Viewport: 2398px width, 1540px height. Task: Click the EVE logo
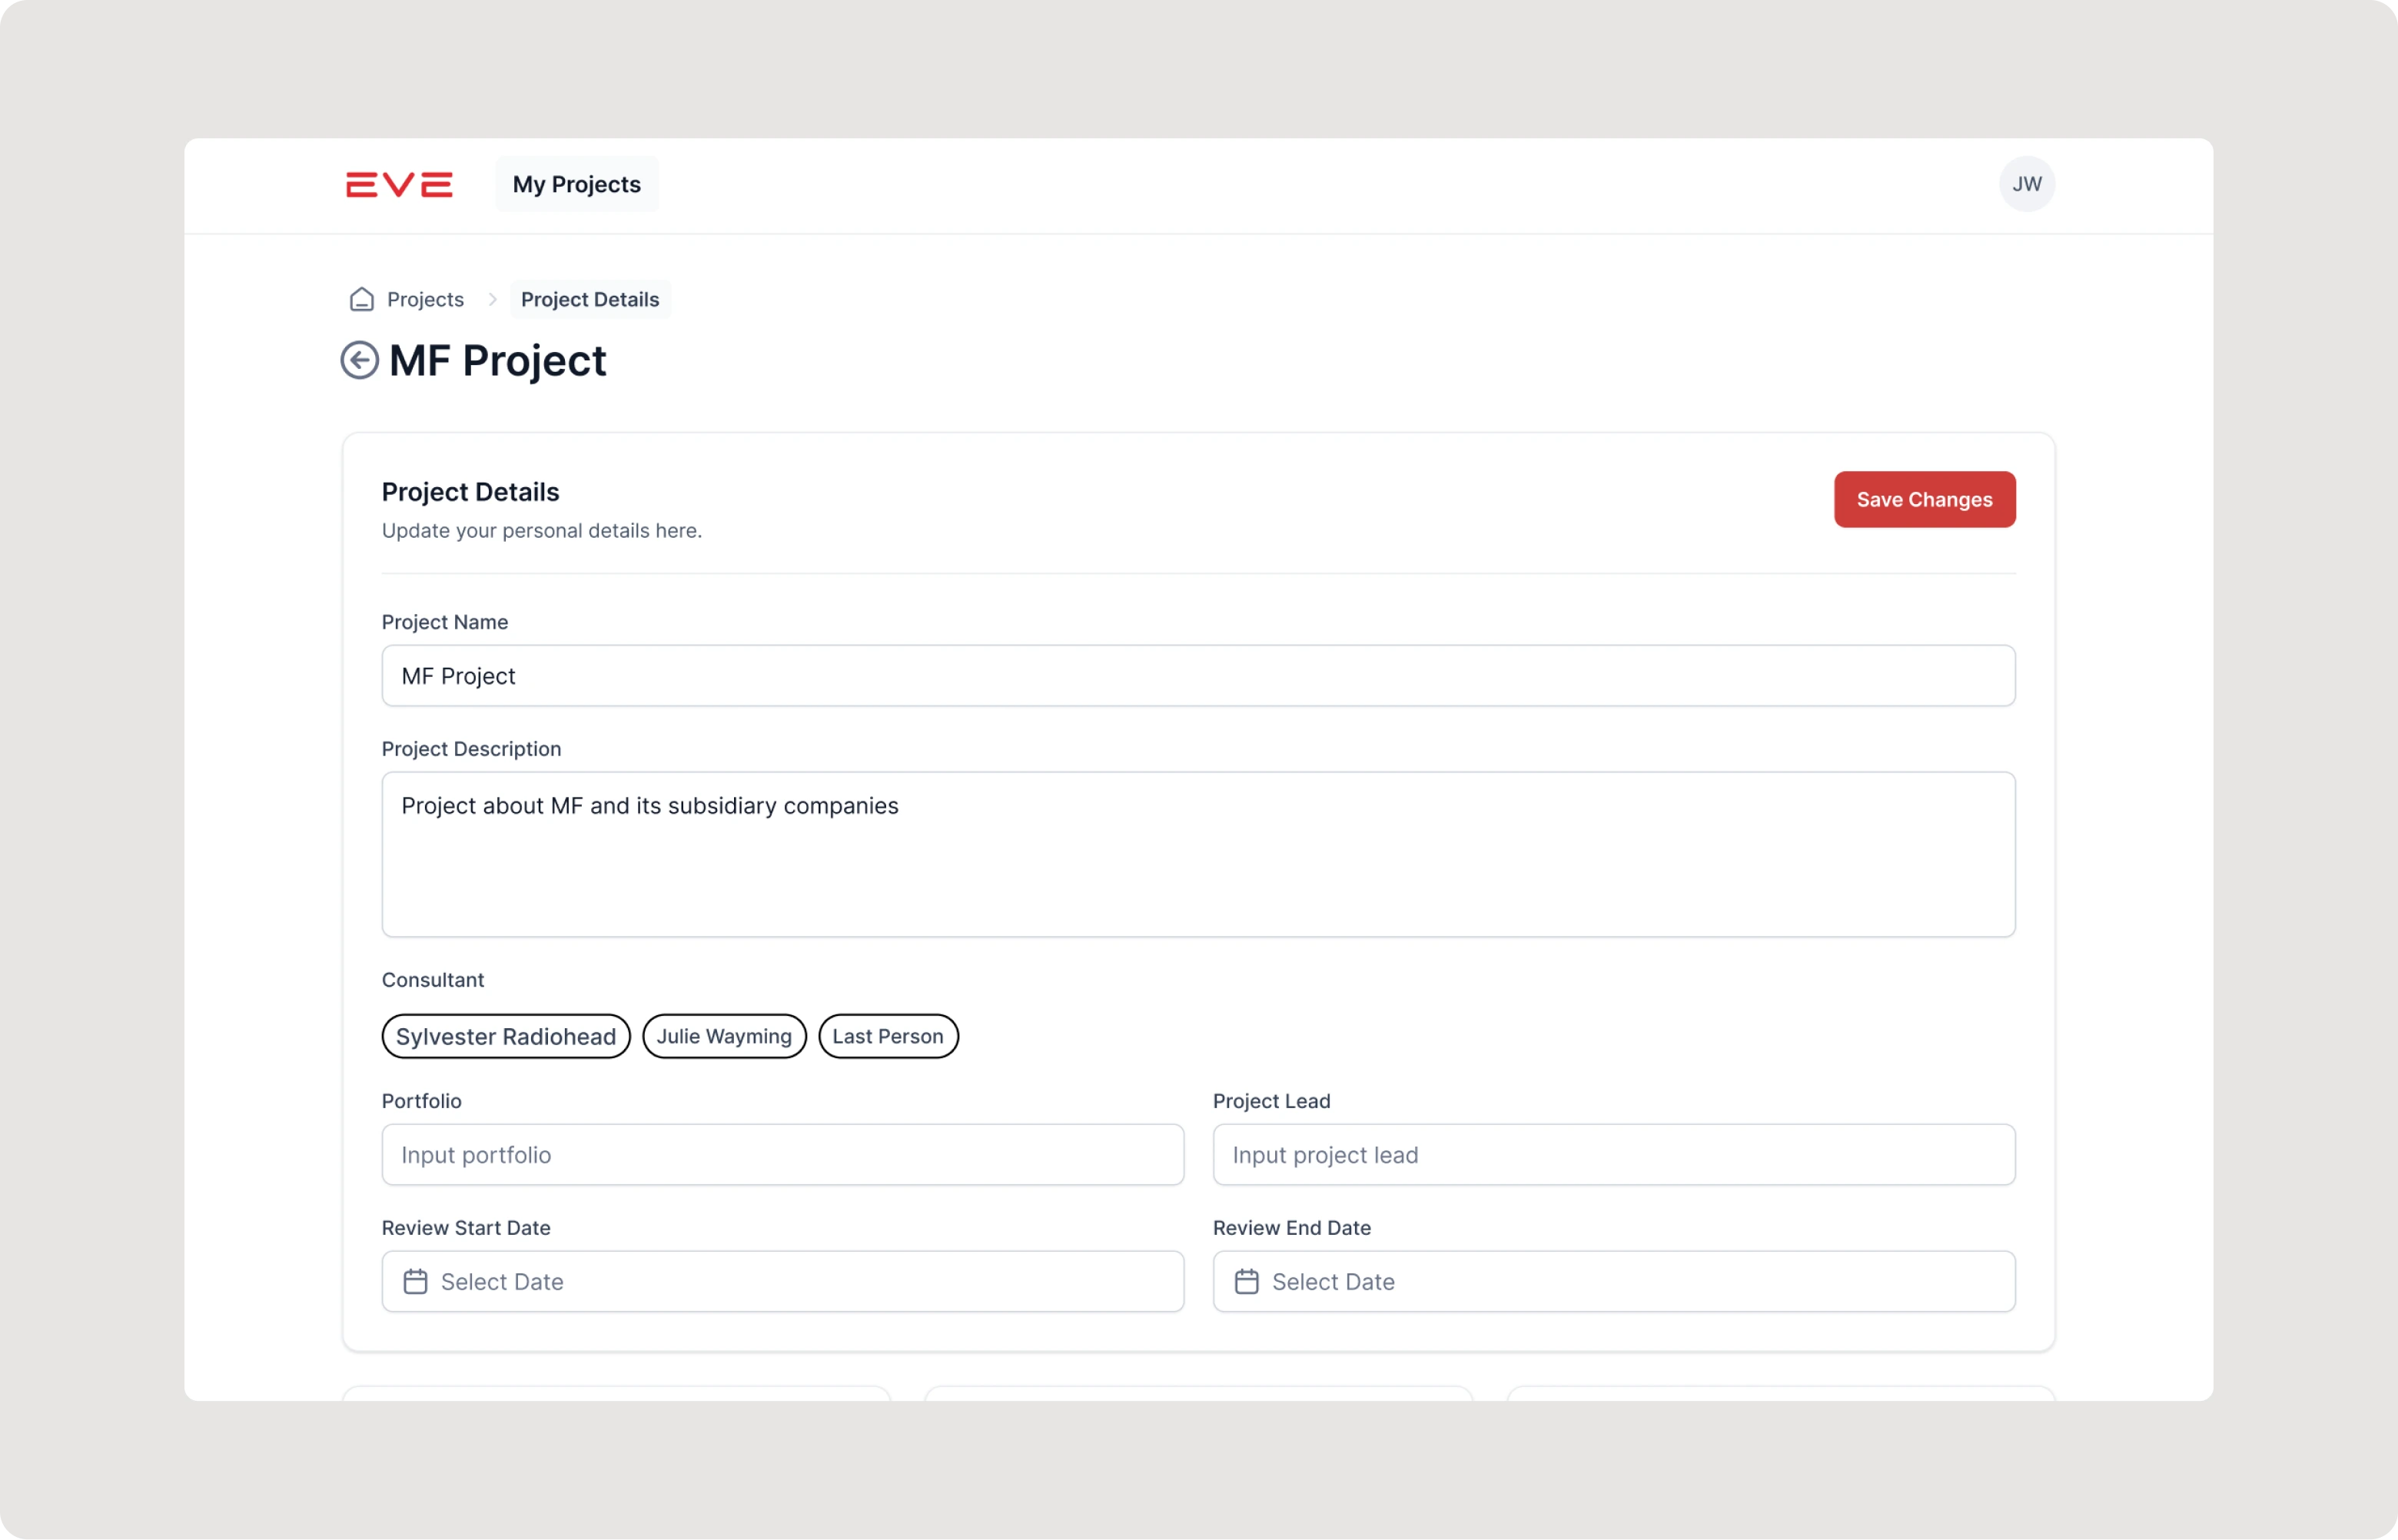pos(399,185)
